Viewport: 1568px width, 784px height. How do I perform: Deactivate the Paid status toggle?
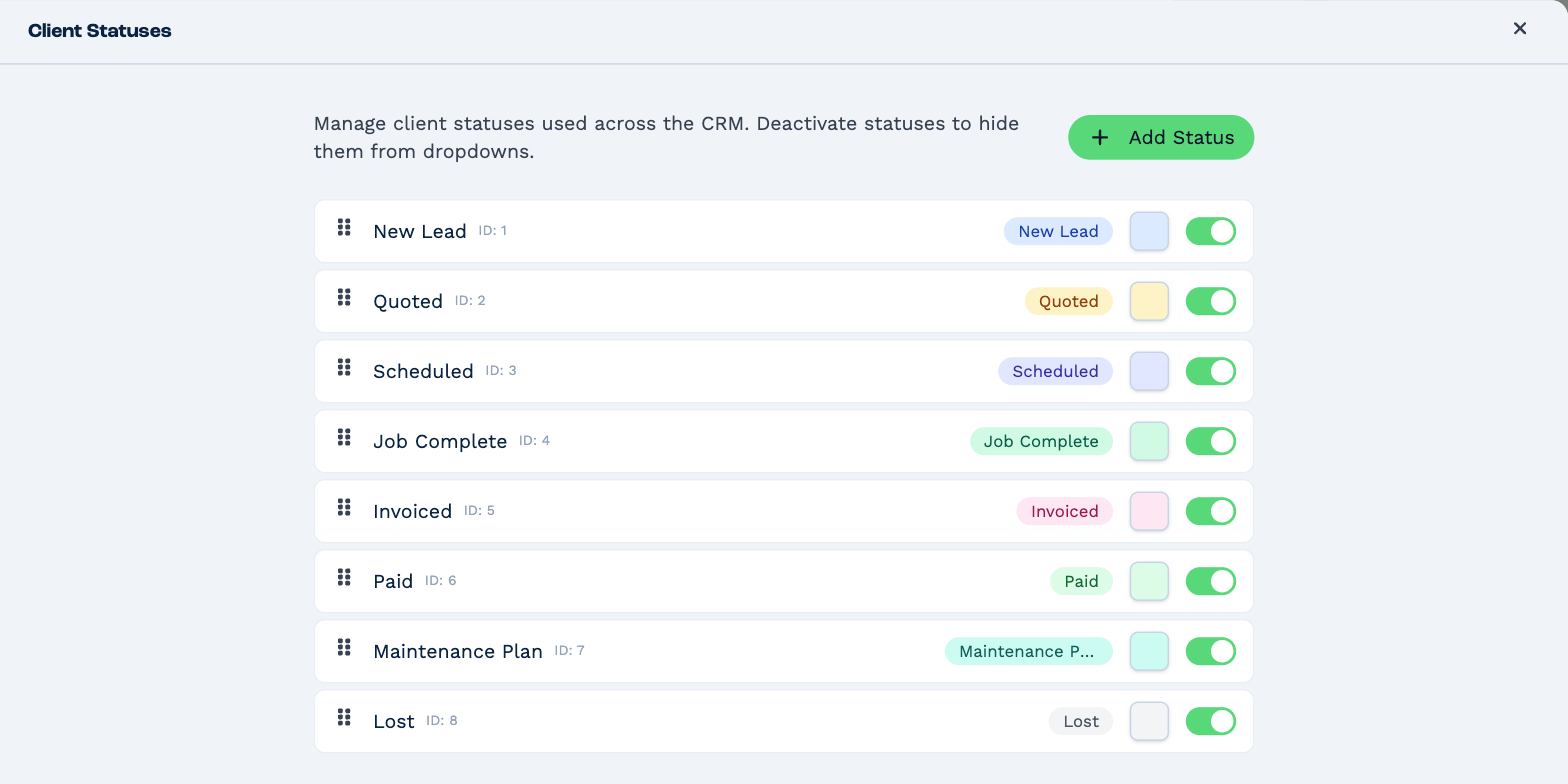1211,581
